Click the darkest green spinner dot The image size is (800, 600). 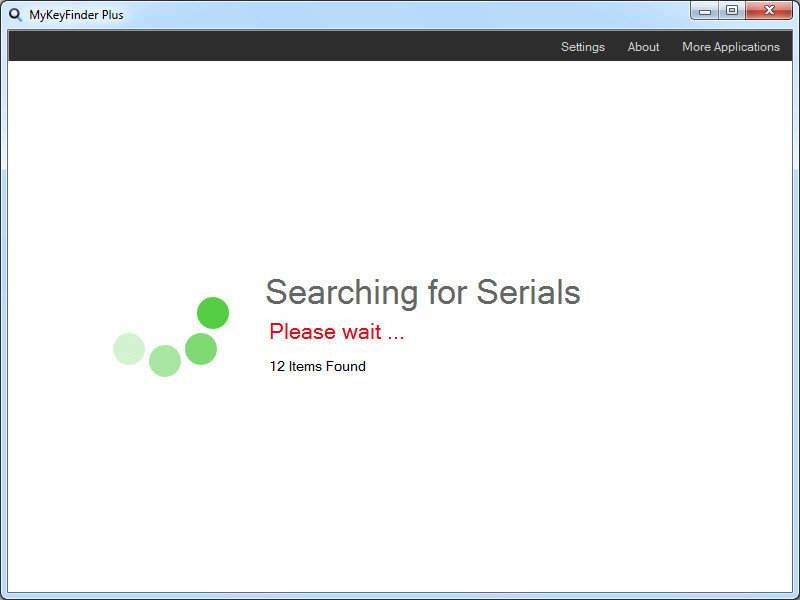pyautogui.click(x=213, y=313)
